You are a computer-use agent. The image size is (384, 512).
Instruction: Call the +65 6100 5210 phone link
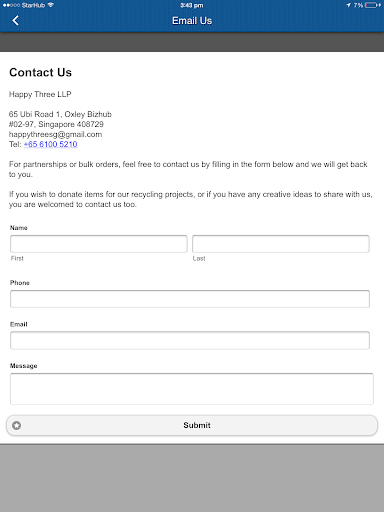click(50, 144)
